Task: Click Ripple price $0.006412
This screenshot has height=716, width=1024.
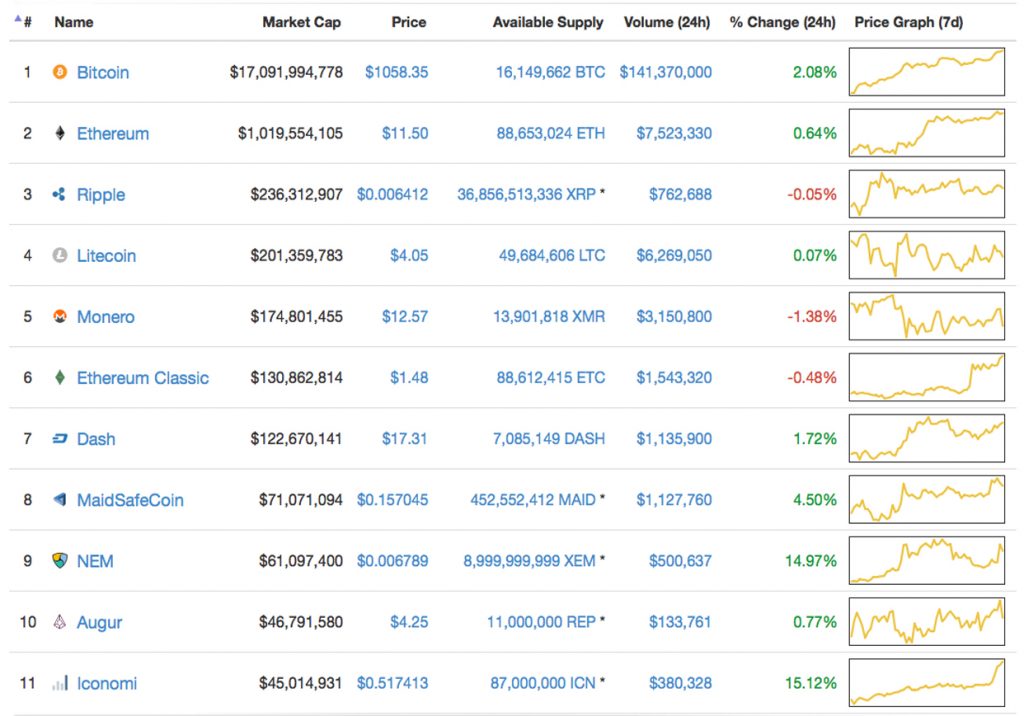Action: (x=392, y=195)
